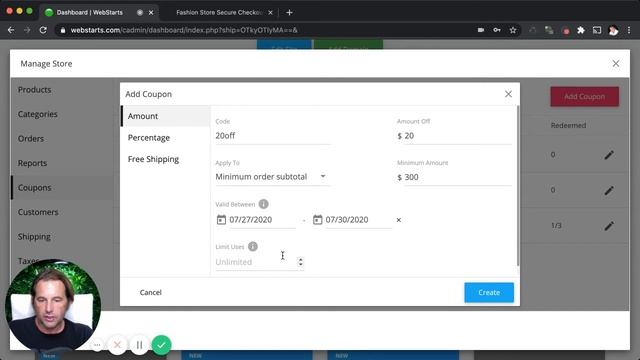
Task: Close the Fashion Store Secure Checkout tab
Action: click(270, 13)
